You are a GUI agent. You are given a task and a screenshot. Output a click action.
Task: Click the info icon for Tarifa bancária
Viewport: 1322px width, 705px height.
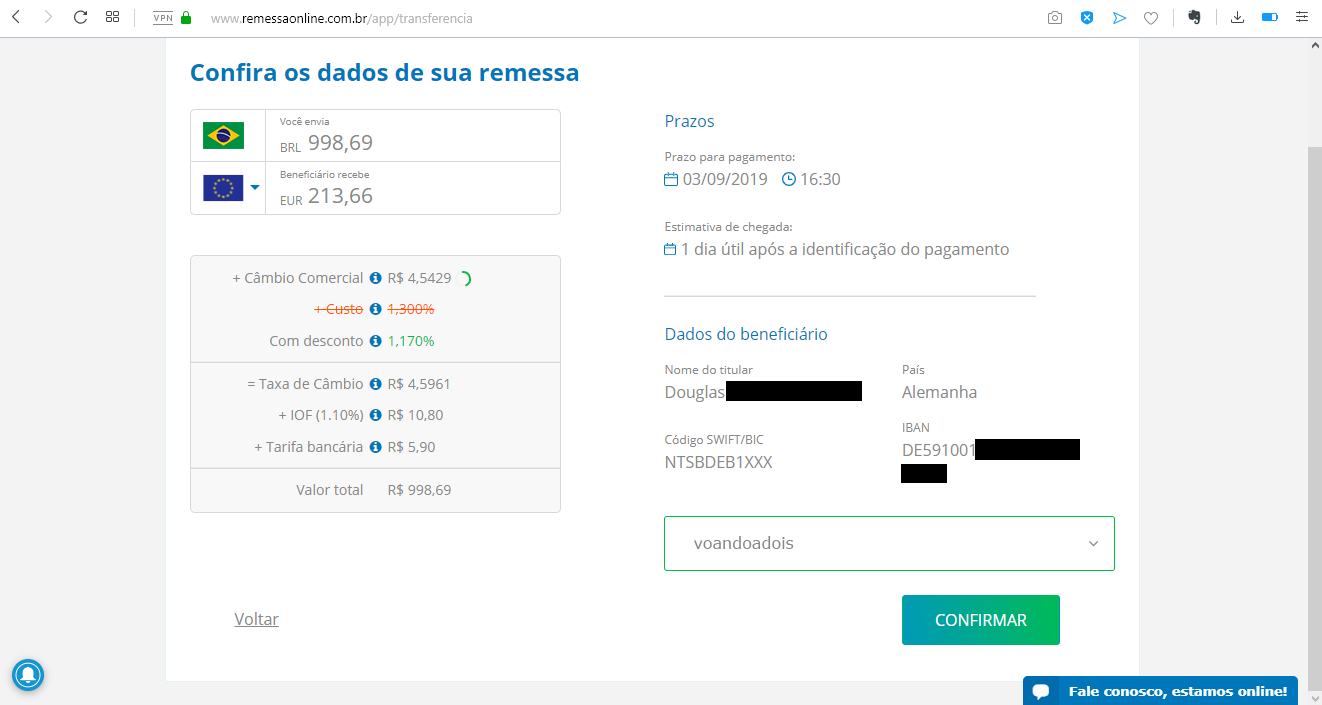[376, 447]
